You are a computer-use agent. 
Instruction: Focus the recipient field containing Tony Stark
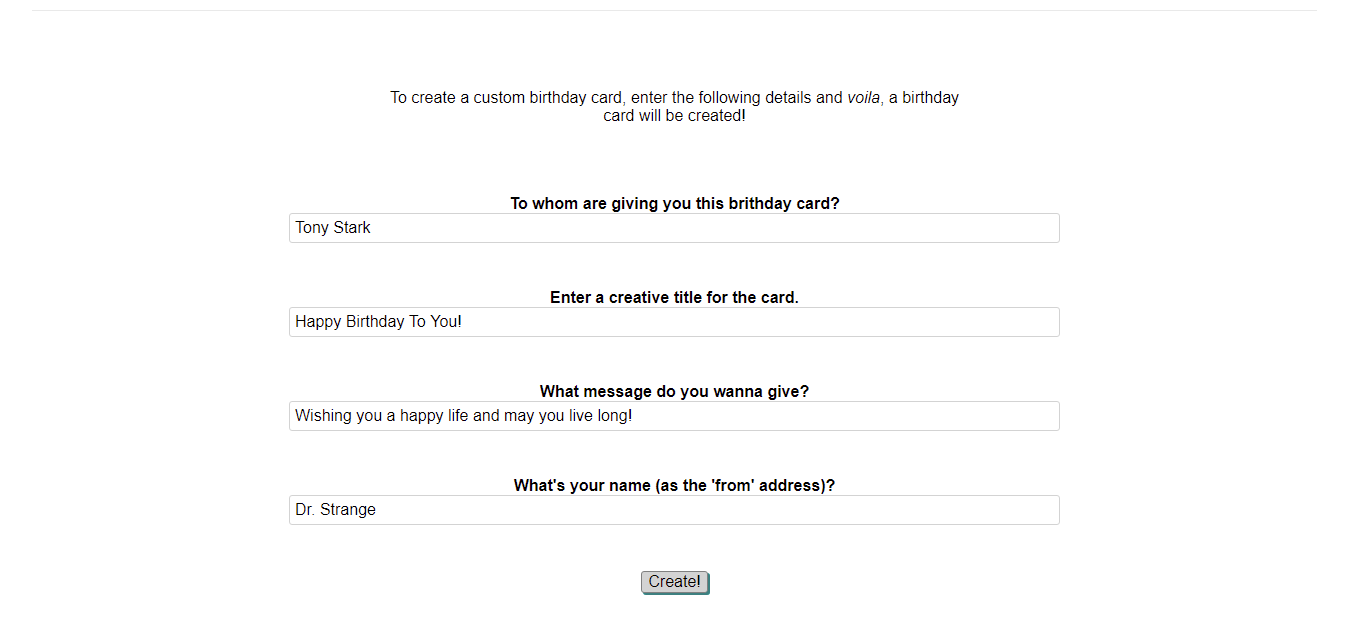(x=674, y=228)
